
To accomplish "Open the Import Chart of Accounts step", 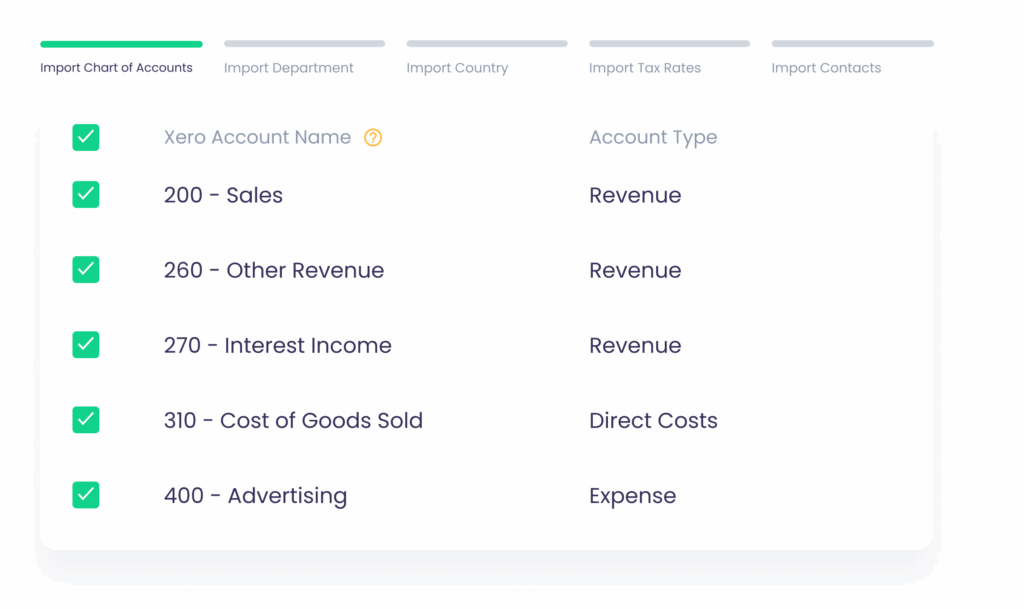I will coord(116,68).
